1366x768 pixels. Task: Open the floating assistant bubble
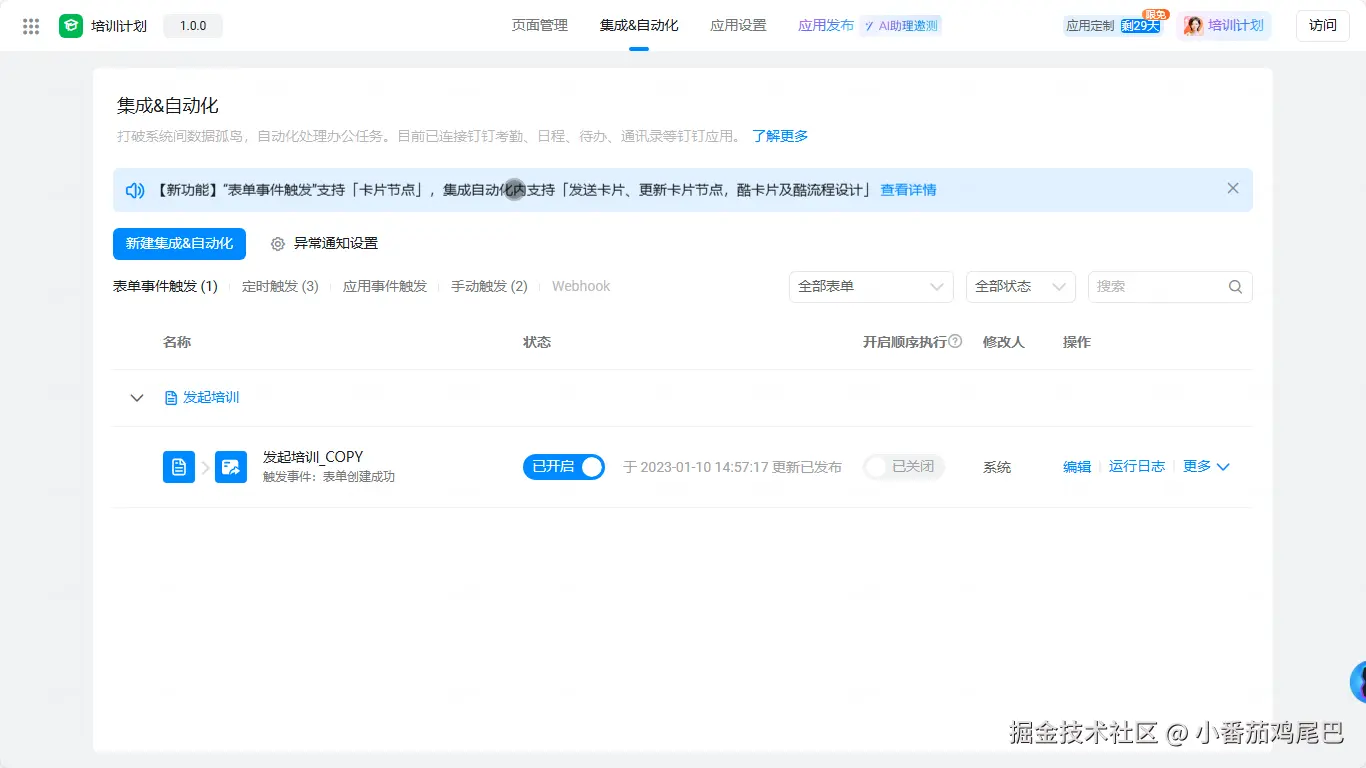1358,682
